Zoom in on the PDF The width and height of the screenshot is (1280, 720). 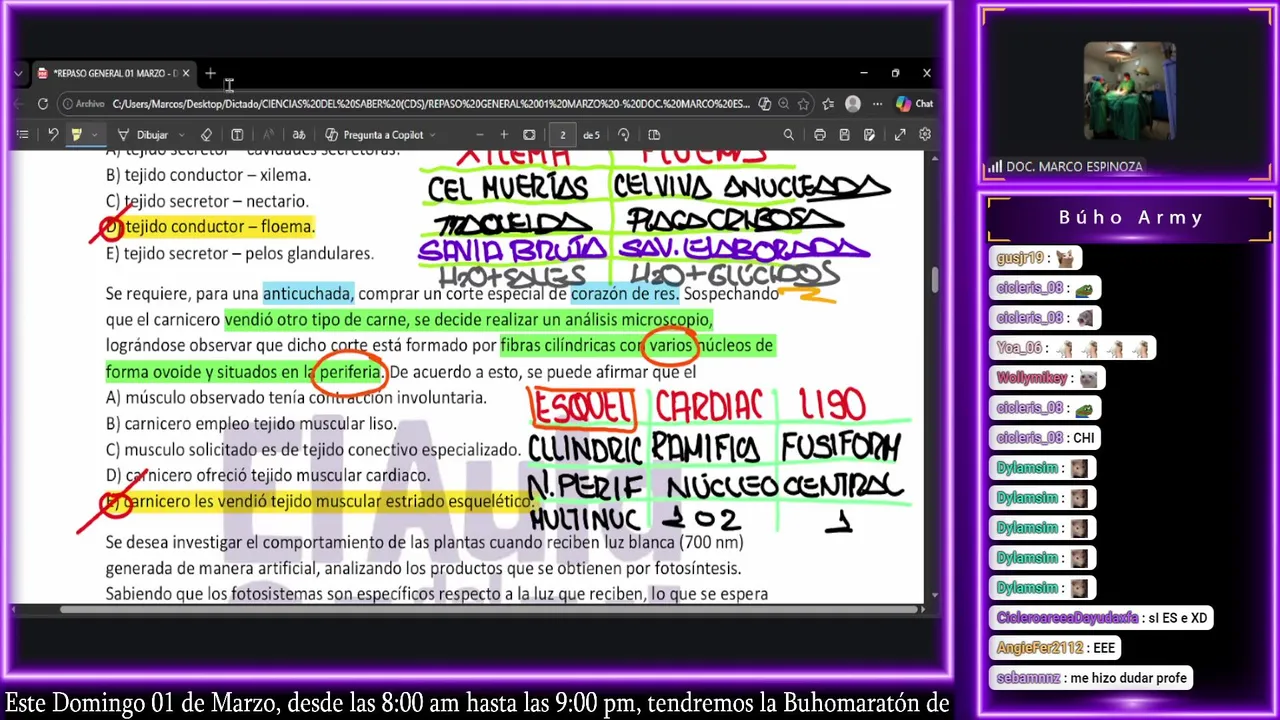tap(504, 135)
